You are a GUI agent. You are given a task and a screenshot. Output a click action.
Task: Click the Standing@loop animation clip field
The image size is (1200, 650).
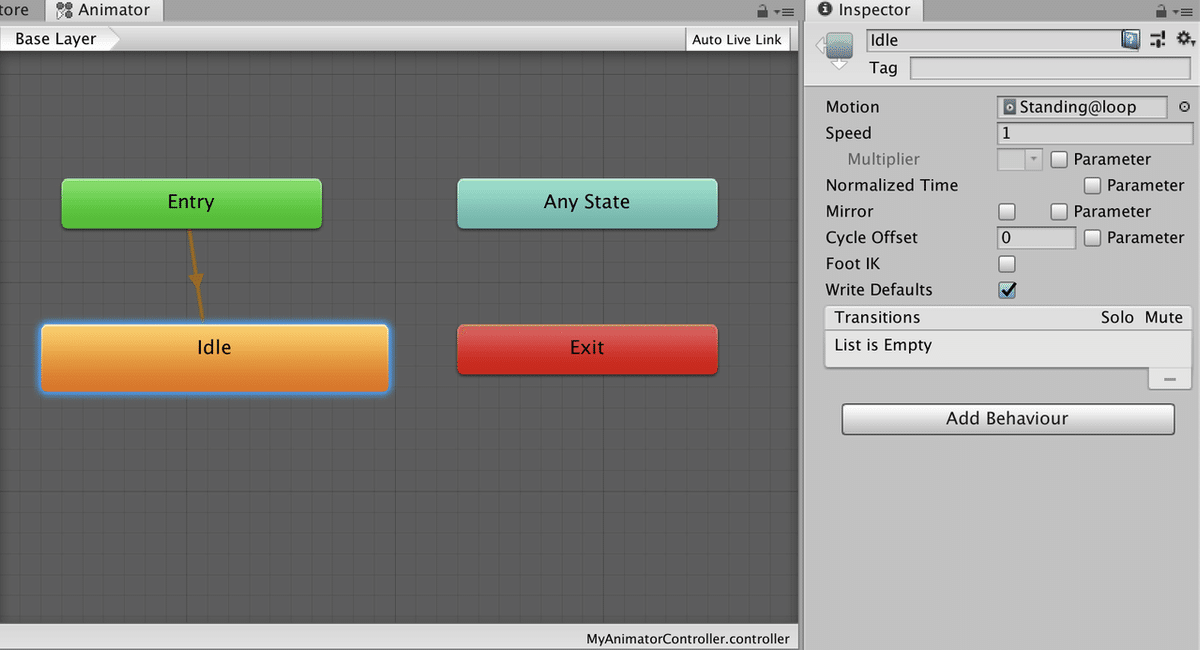tap(1082, 107)
